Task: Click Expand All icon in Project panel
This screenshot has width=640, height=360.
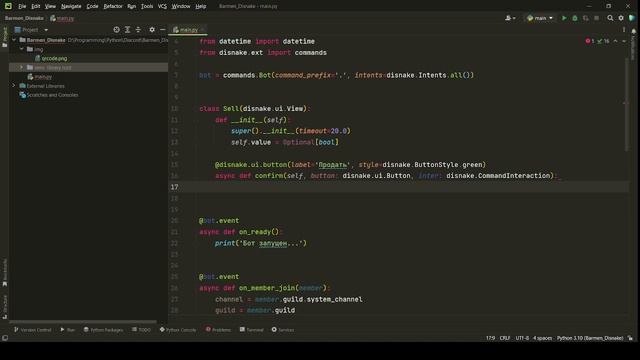Action: pos(127,30)
